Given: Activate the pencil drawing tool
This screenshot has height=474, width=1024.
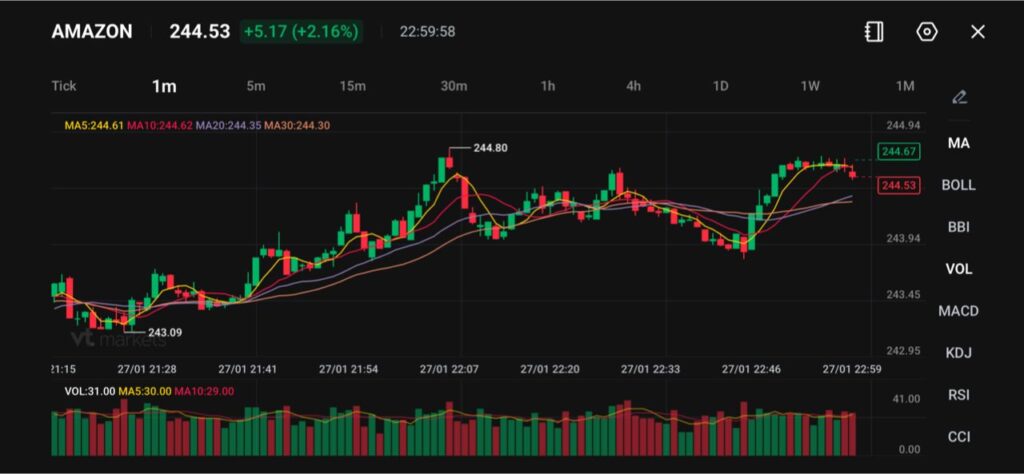Looking at the screenshot, I should point(959,97).
